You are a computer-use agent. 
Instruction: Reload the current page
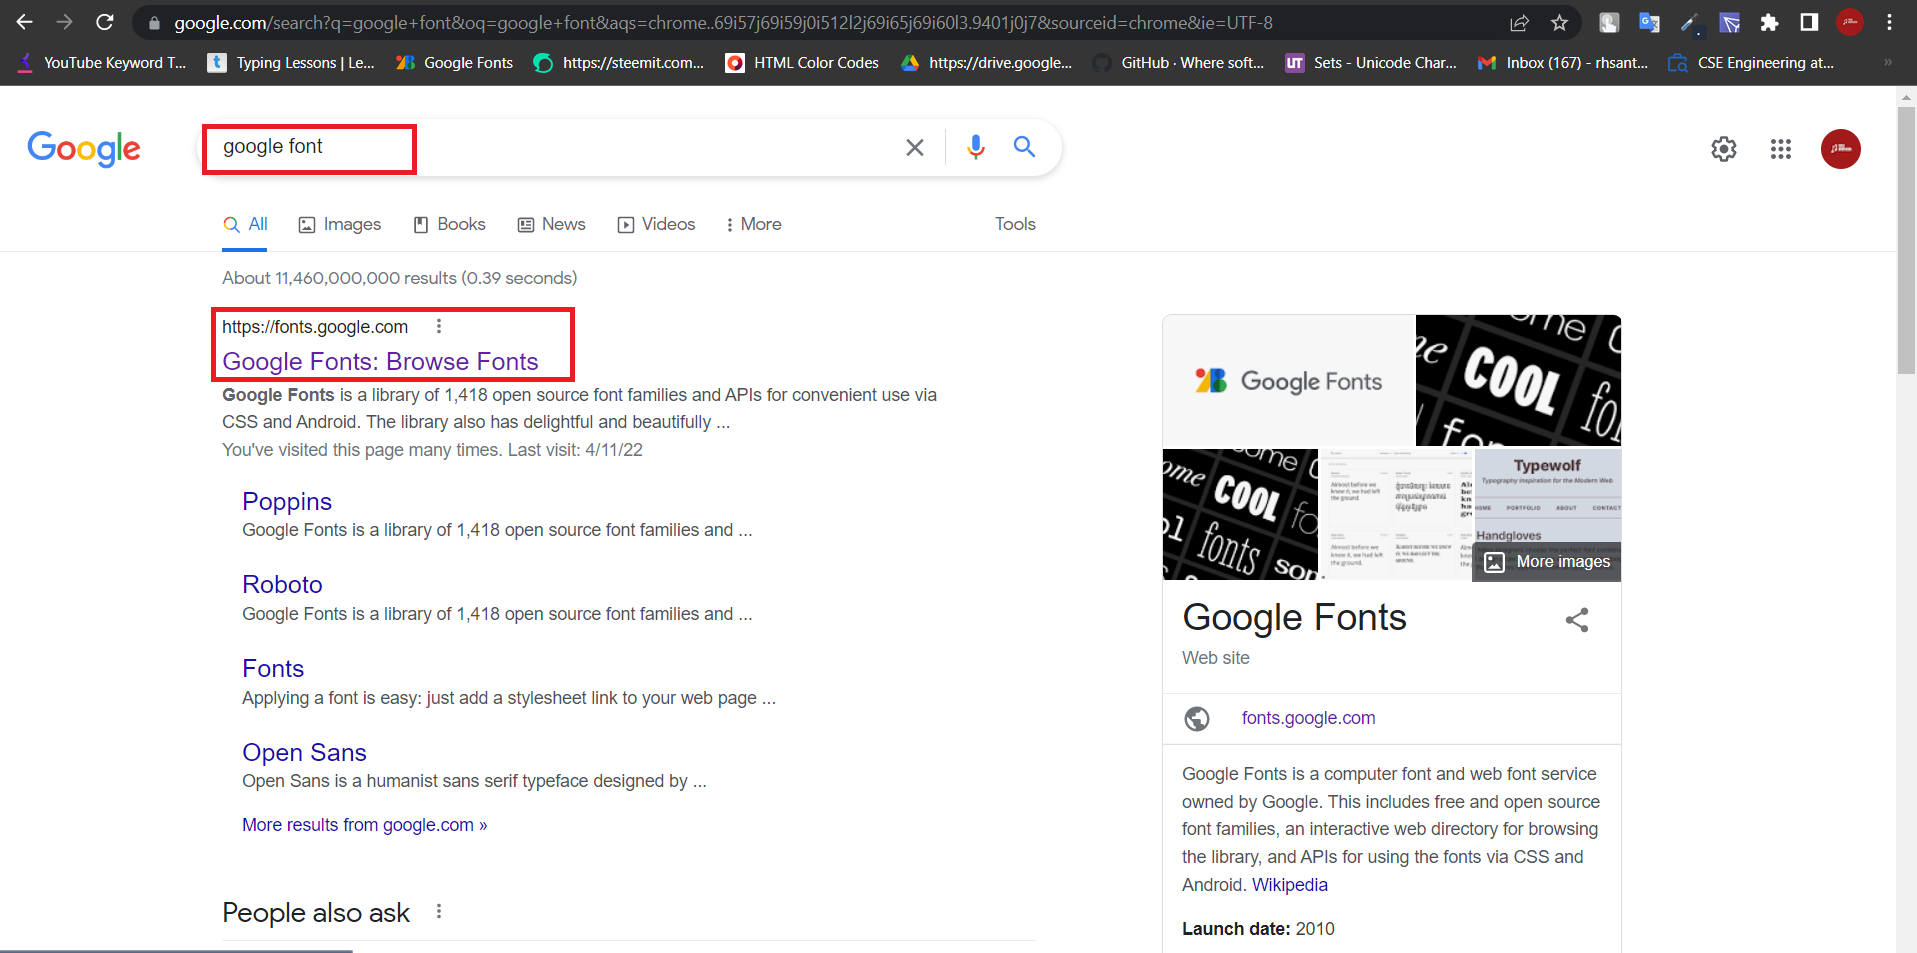pos(105,22)
